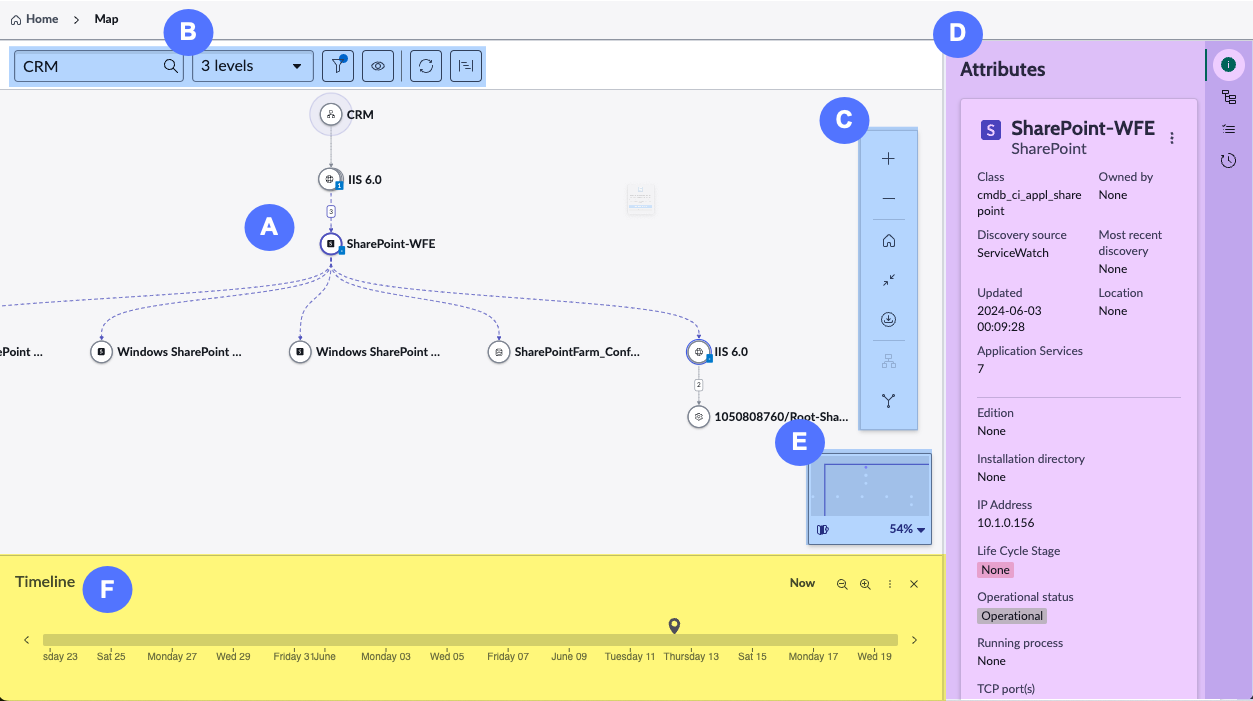Refresh the map with circular arrows icon
The width and height of the screenshot is (1253, 701).
tap(426, 66)
